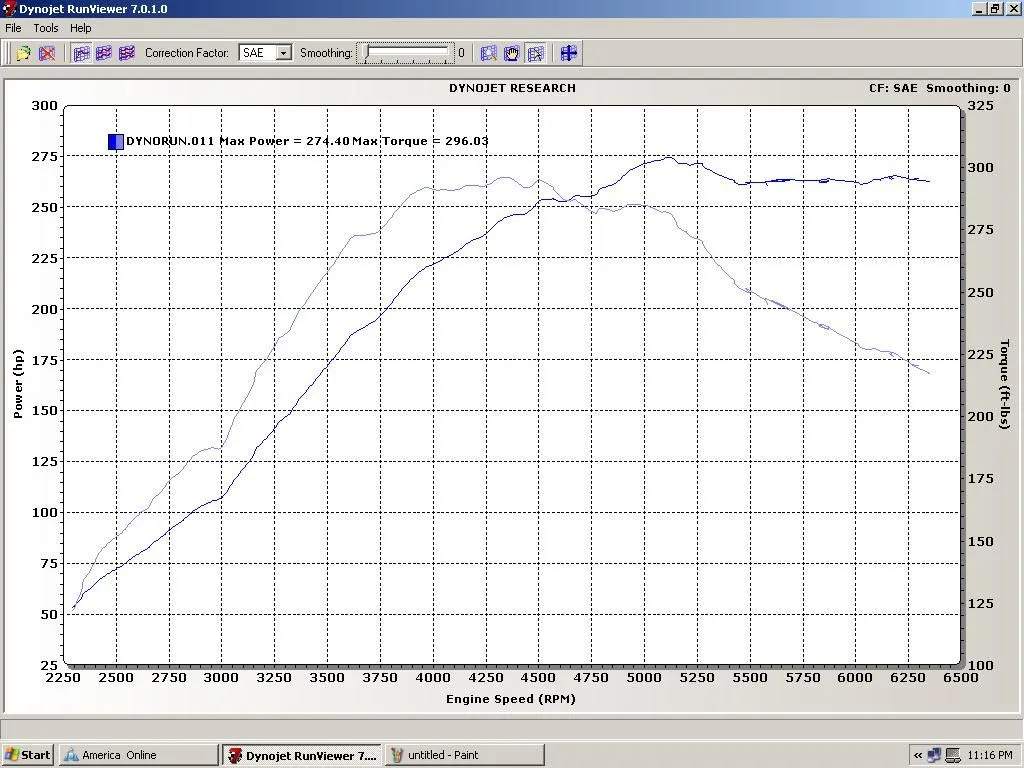This screenshot has width=1024, height=768.
Task: Click the red X close-run icon
Action: click(x=47, y=53)
